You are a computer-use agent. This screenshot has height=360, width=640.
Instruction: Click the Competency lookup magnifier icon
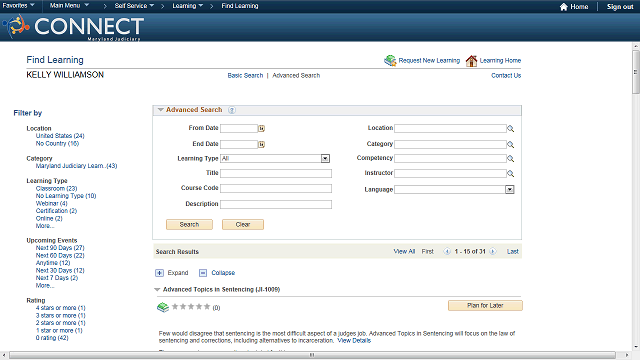pyautogui.click(x=510, y=158)
